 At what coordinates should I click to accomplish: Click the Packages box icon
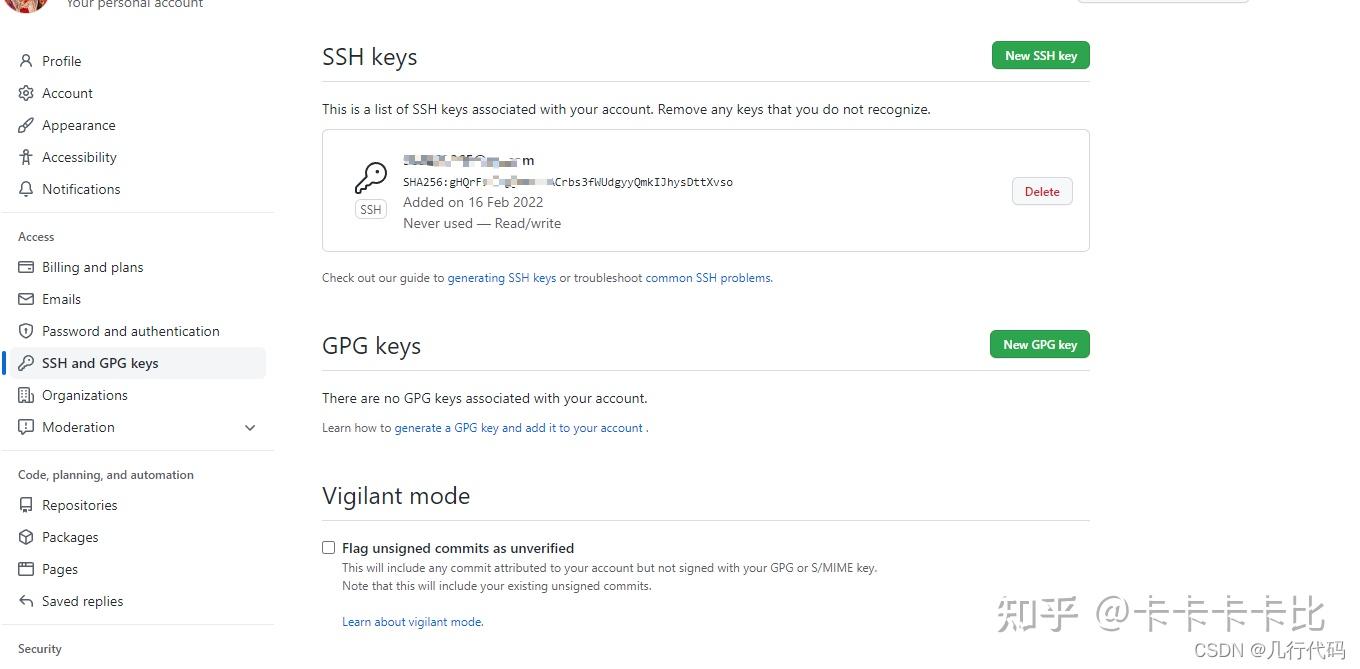coord(25,537)
